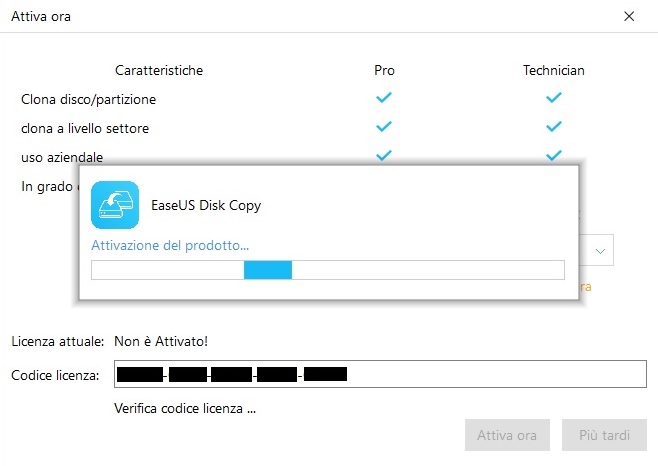Click the Technician checkmark for clona a livello settore
The image size is (658, 466).
(554, 126)
